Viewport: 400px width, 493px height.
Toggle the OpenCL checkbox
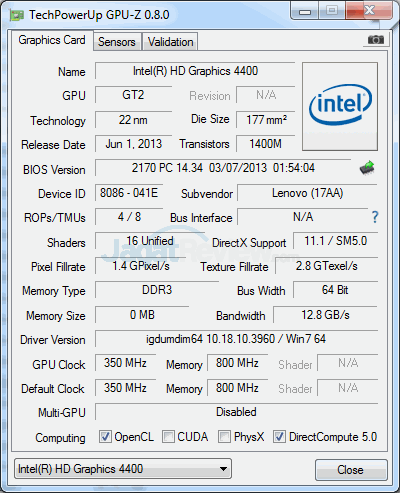click(x=105, y=436)
